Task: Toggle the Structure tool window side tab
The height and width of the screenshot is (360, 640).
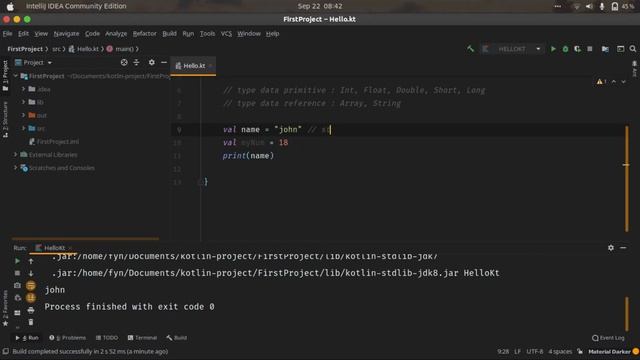Action: tap(5, 119)
